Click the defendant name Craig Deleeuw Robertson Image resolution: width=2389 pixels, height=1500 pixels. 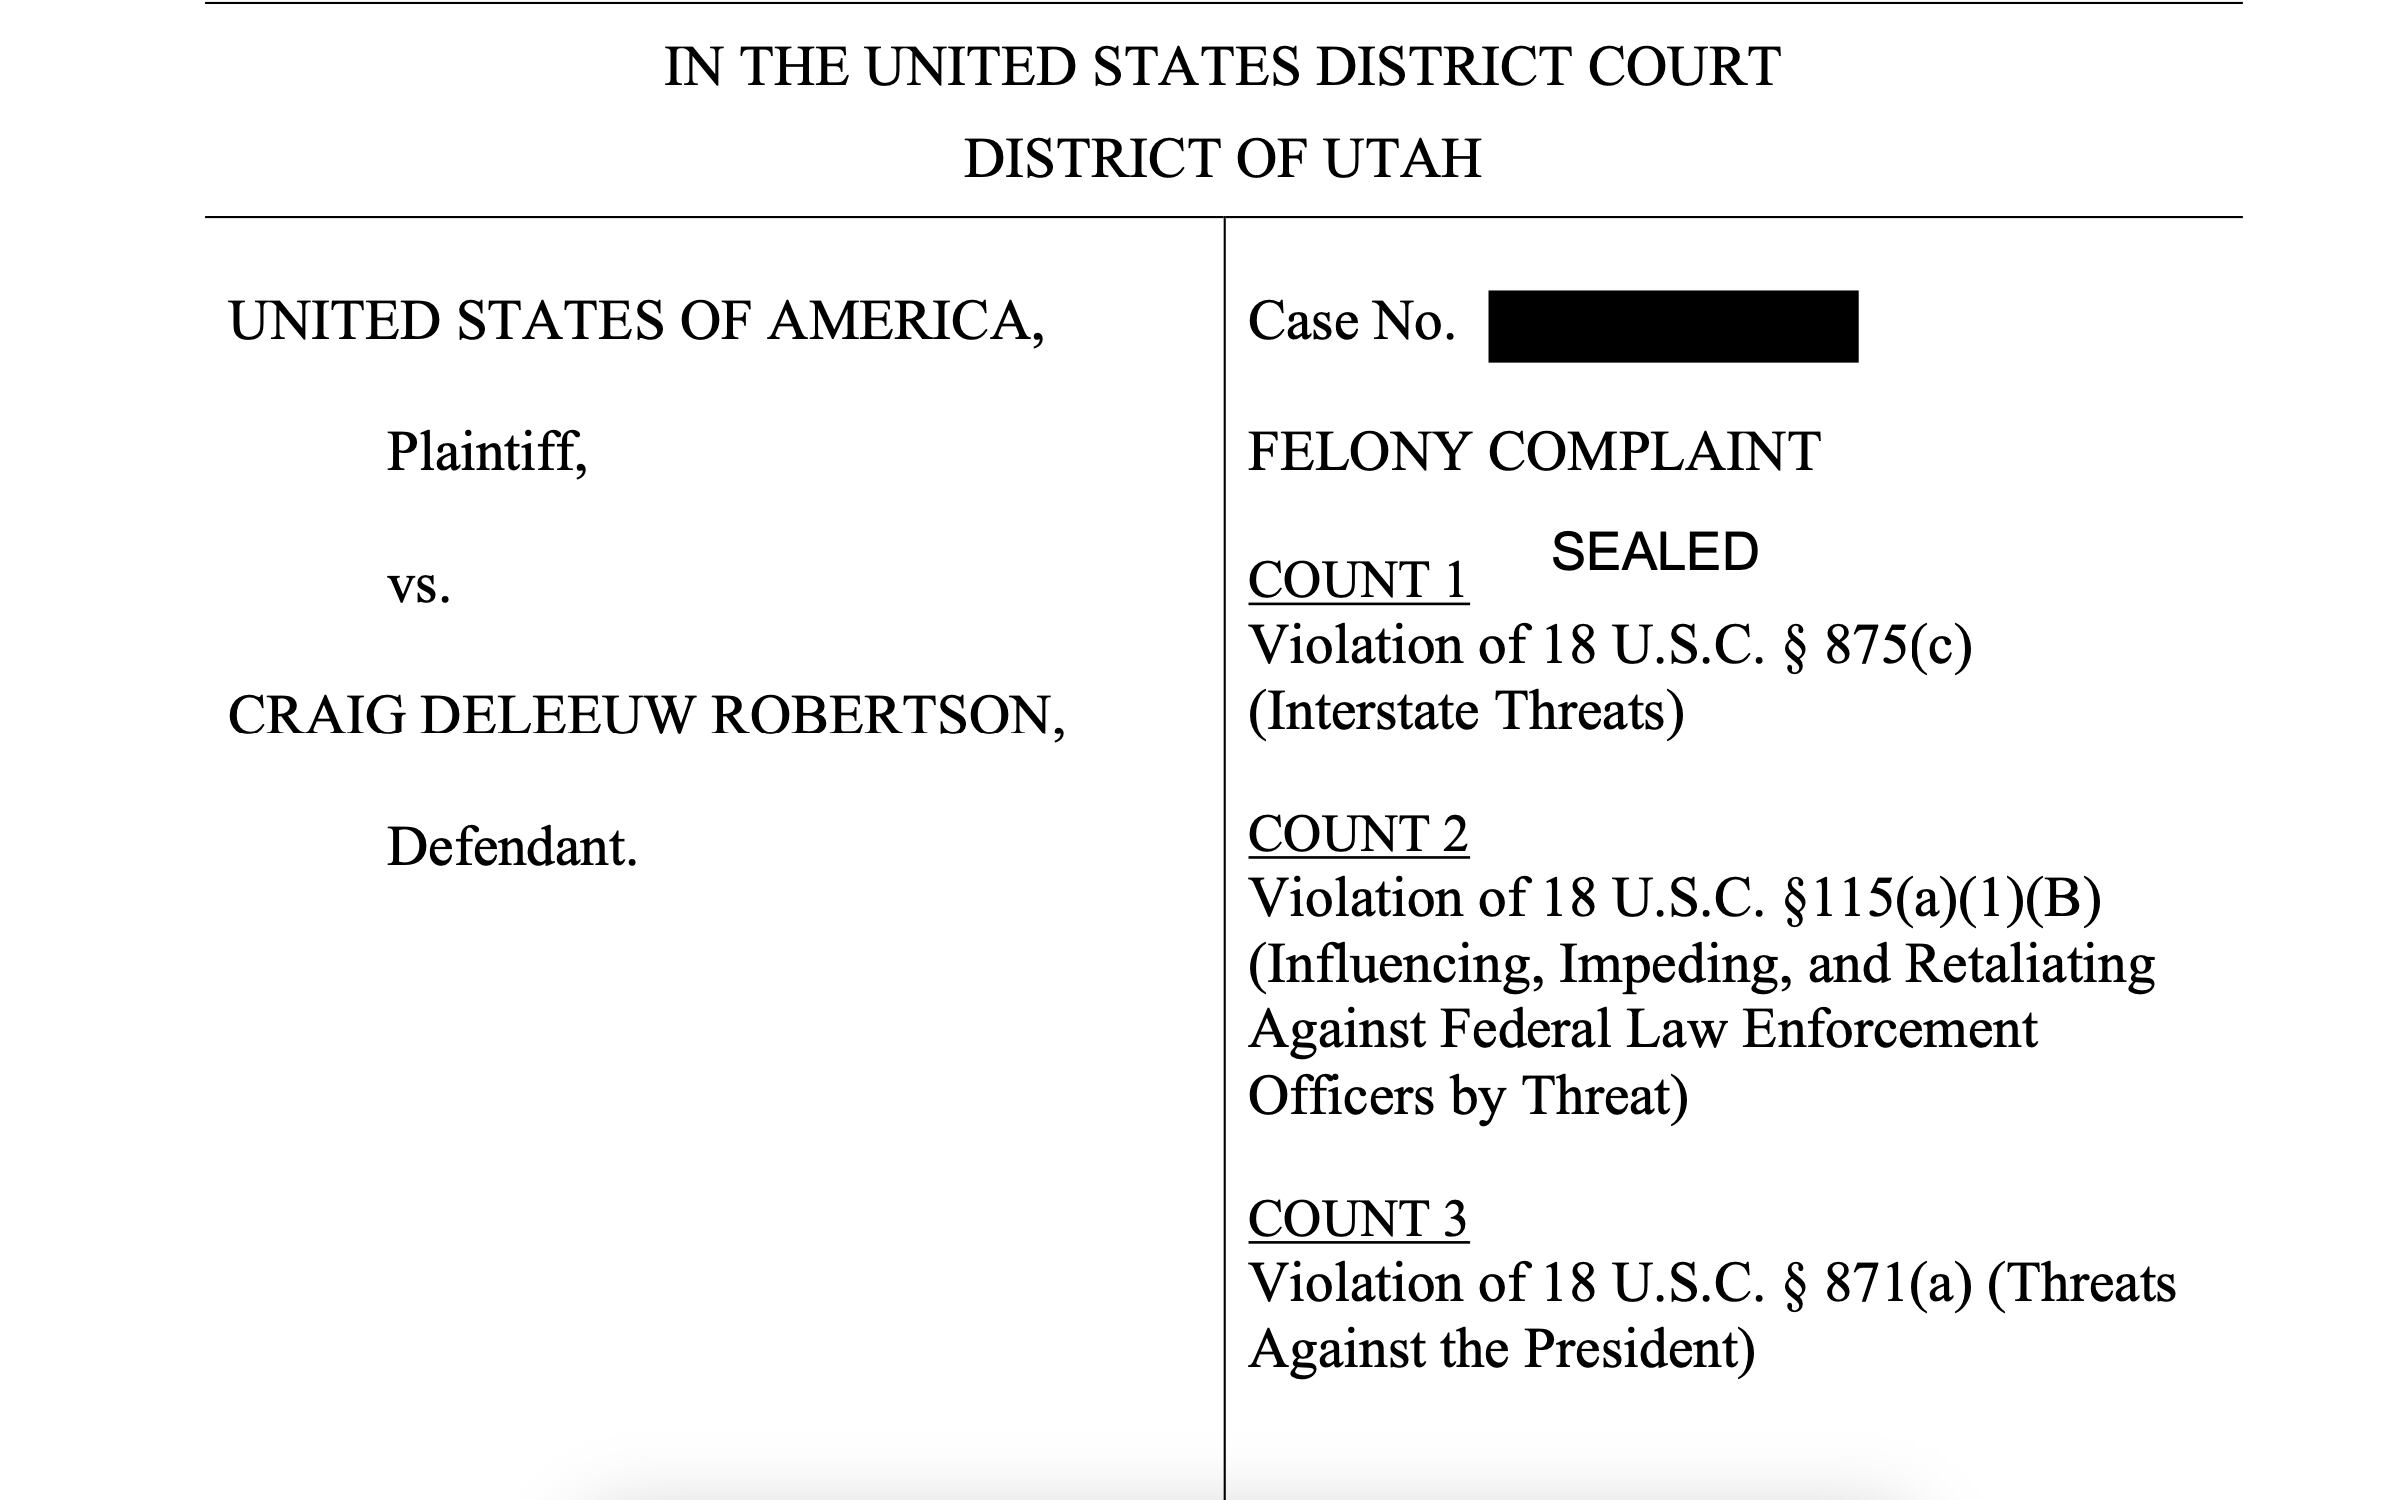[x=646, y=716]
